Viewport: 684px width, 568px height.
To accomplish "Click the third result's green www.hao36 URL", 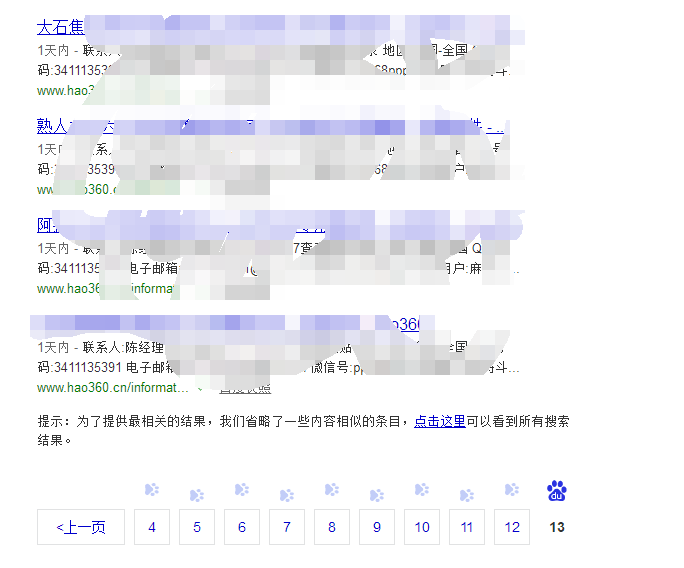I will (68, 288).
